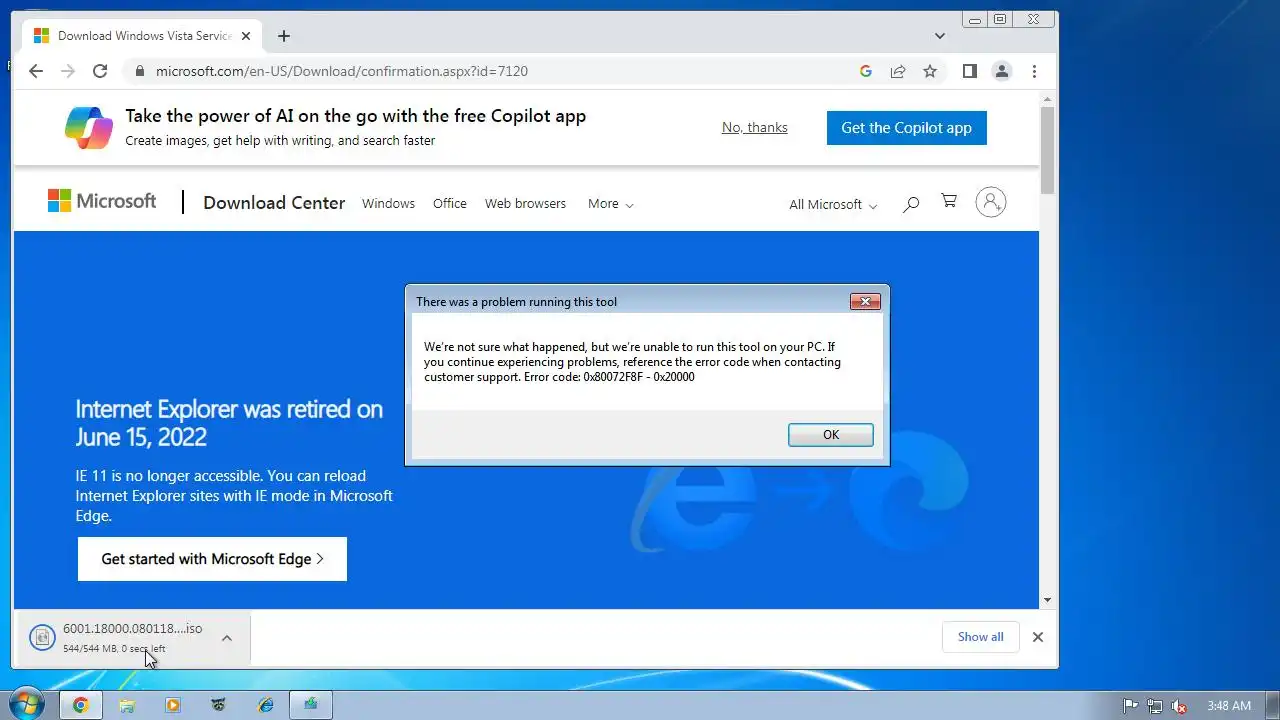Viewport: 1280px width, 720px height.
Task: Dismiss Copilot banner with No, thanks
Action: point(755,127)
